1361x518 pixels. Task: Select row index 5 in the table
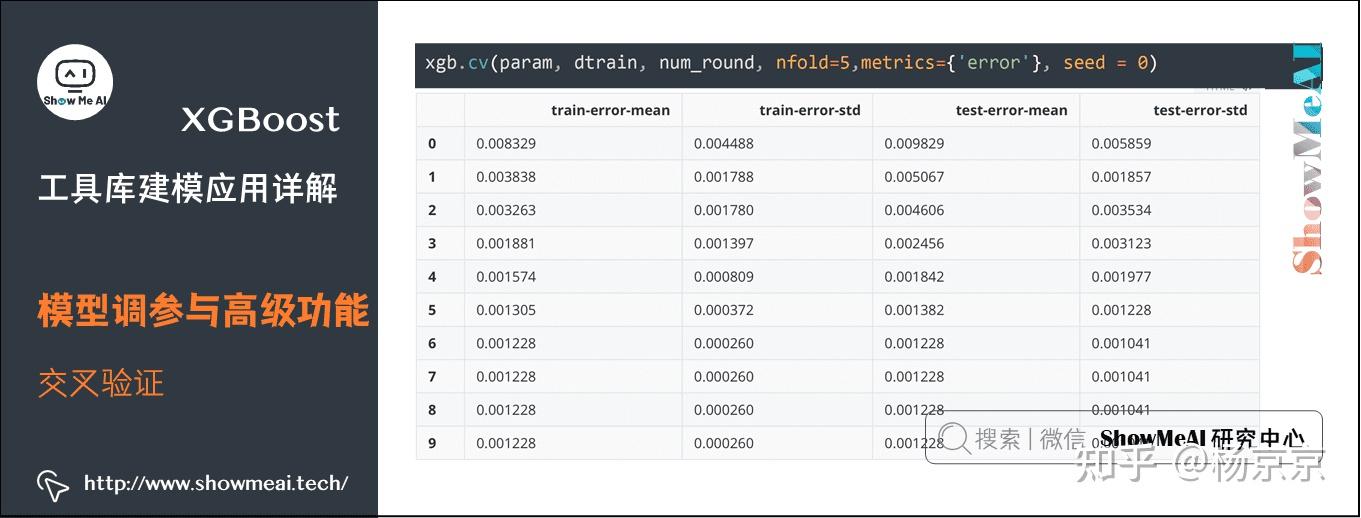tap(432, 310)
